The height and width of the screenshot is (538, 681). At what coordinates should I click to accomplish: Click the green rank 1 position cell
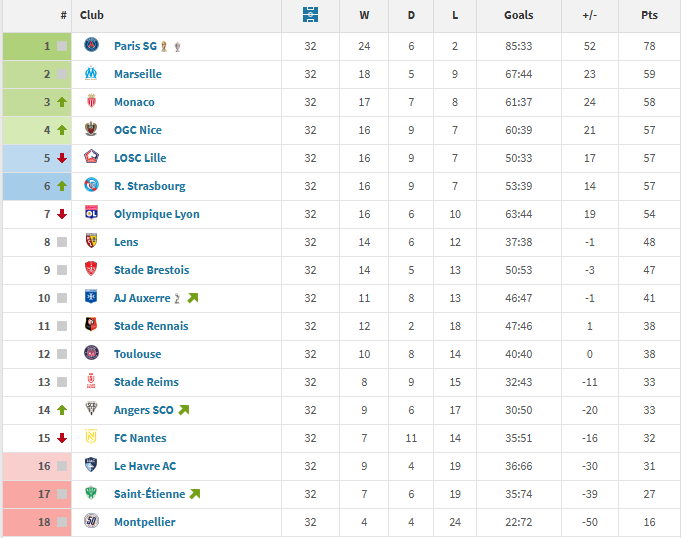[37, 46]
